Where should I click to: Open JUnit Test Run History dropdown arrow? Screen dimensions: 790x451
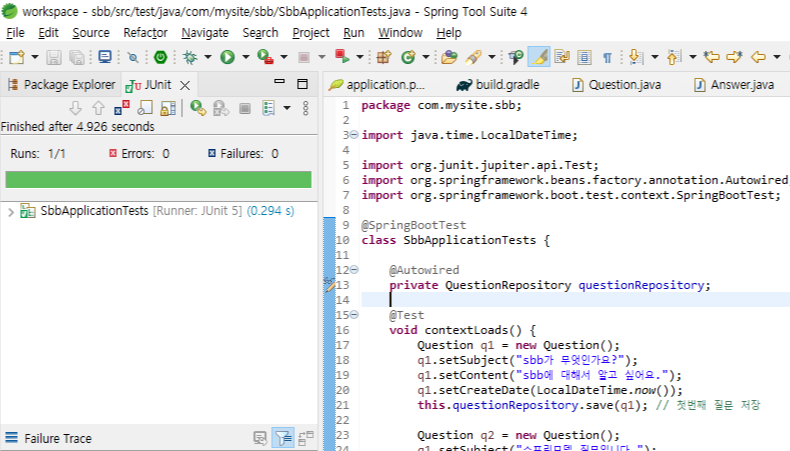287,108
